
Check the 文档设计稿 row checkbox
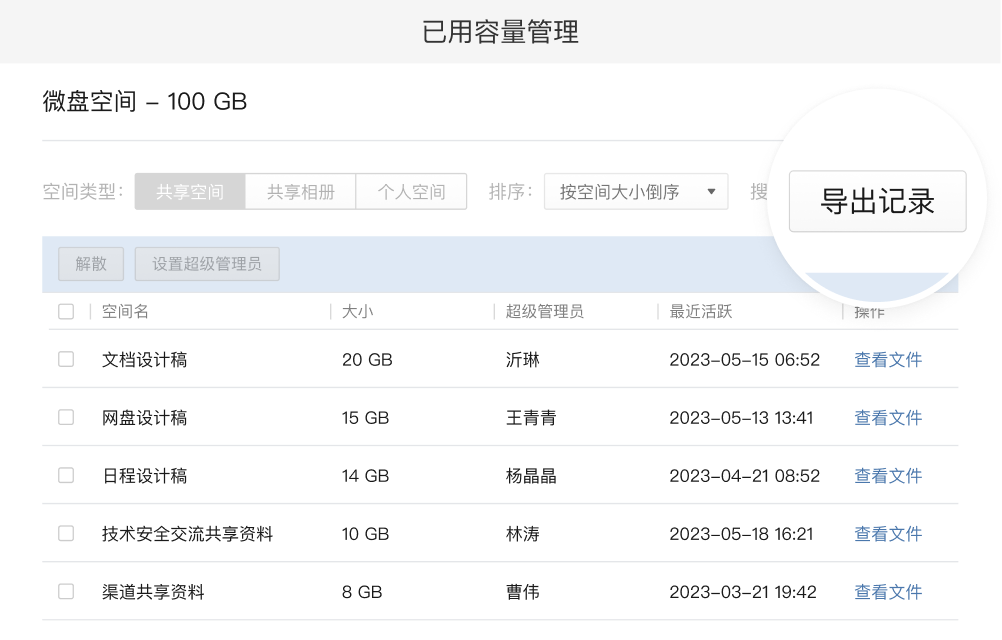66,360
